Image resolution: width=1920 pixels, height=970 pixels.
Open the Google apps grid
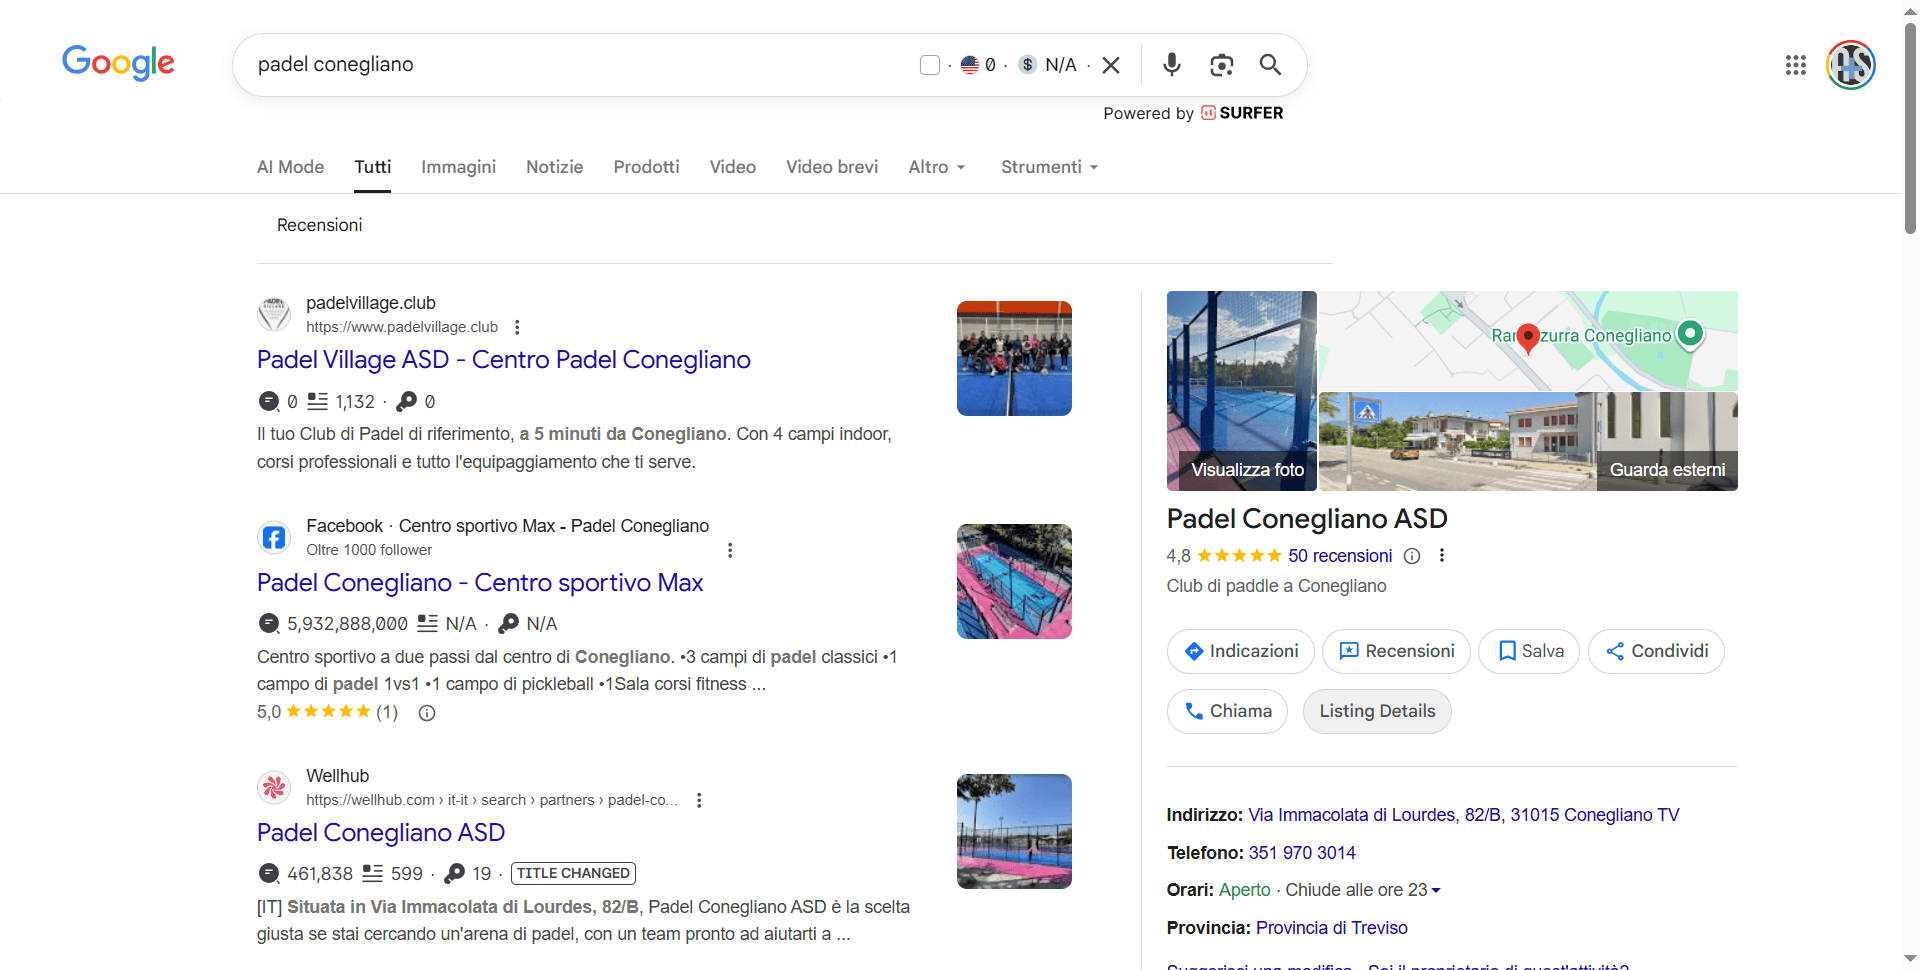coord(1795,65)
